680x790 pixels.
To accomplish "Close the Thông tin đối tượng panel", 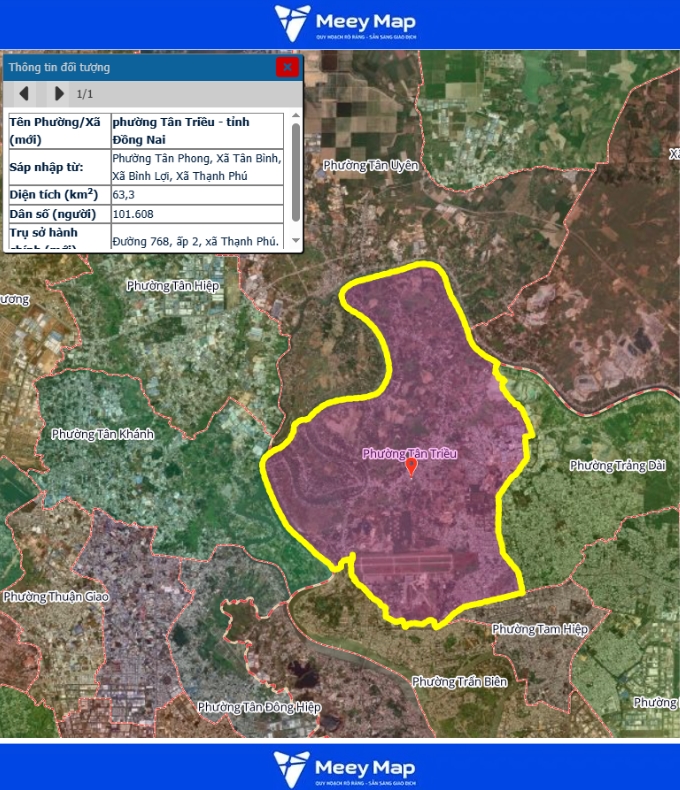I will [x=287, y=67].
